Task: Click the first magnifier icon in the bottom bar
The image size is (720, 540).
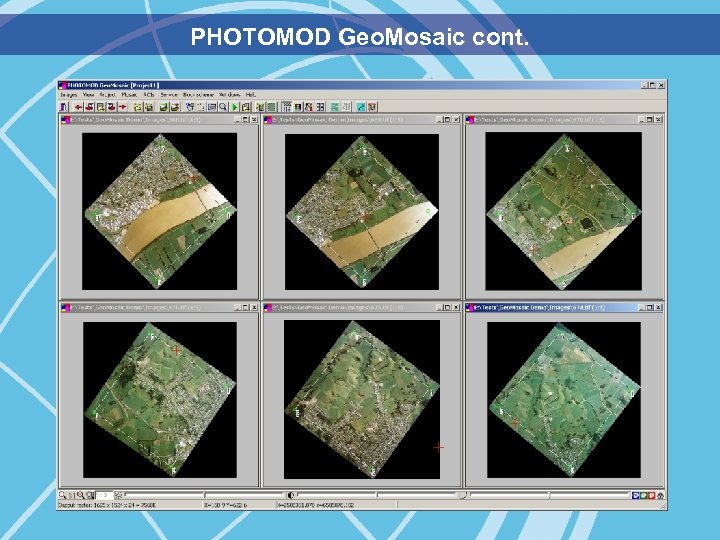Action: [62, 495]
